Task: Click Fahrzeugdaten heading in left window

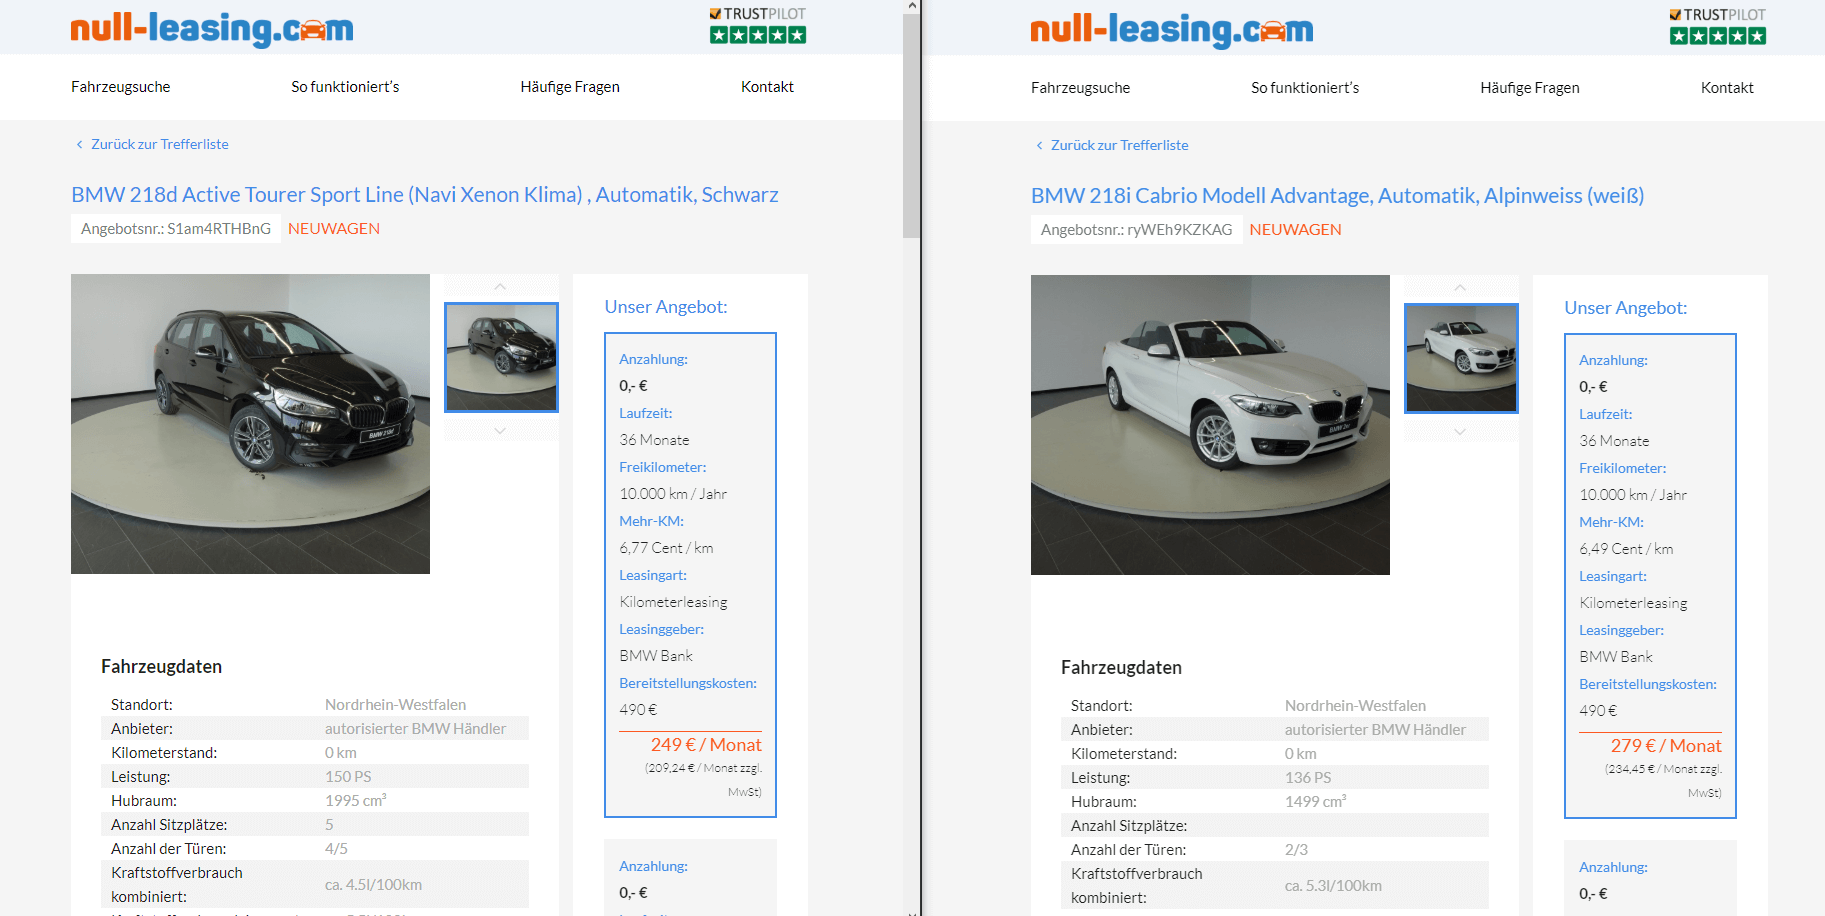Action: pyautogui.click(x=161, y=667)
